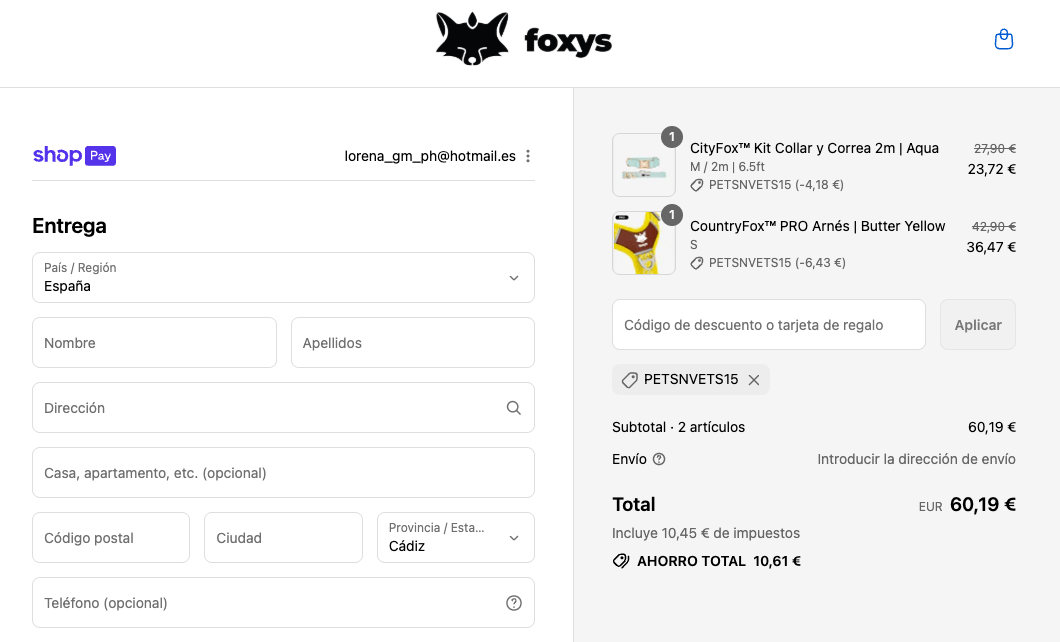The image size is (1060, 642).
Task: Click the M / 2m | 6.5ft variant text
Action: [x=727, y=166]
